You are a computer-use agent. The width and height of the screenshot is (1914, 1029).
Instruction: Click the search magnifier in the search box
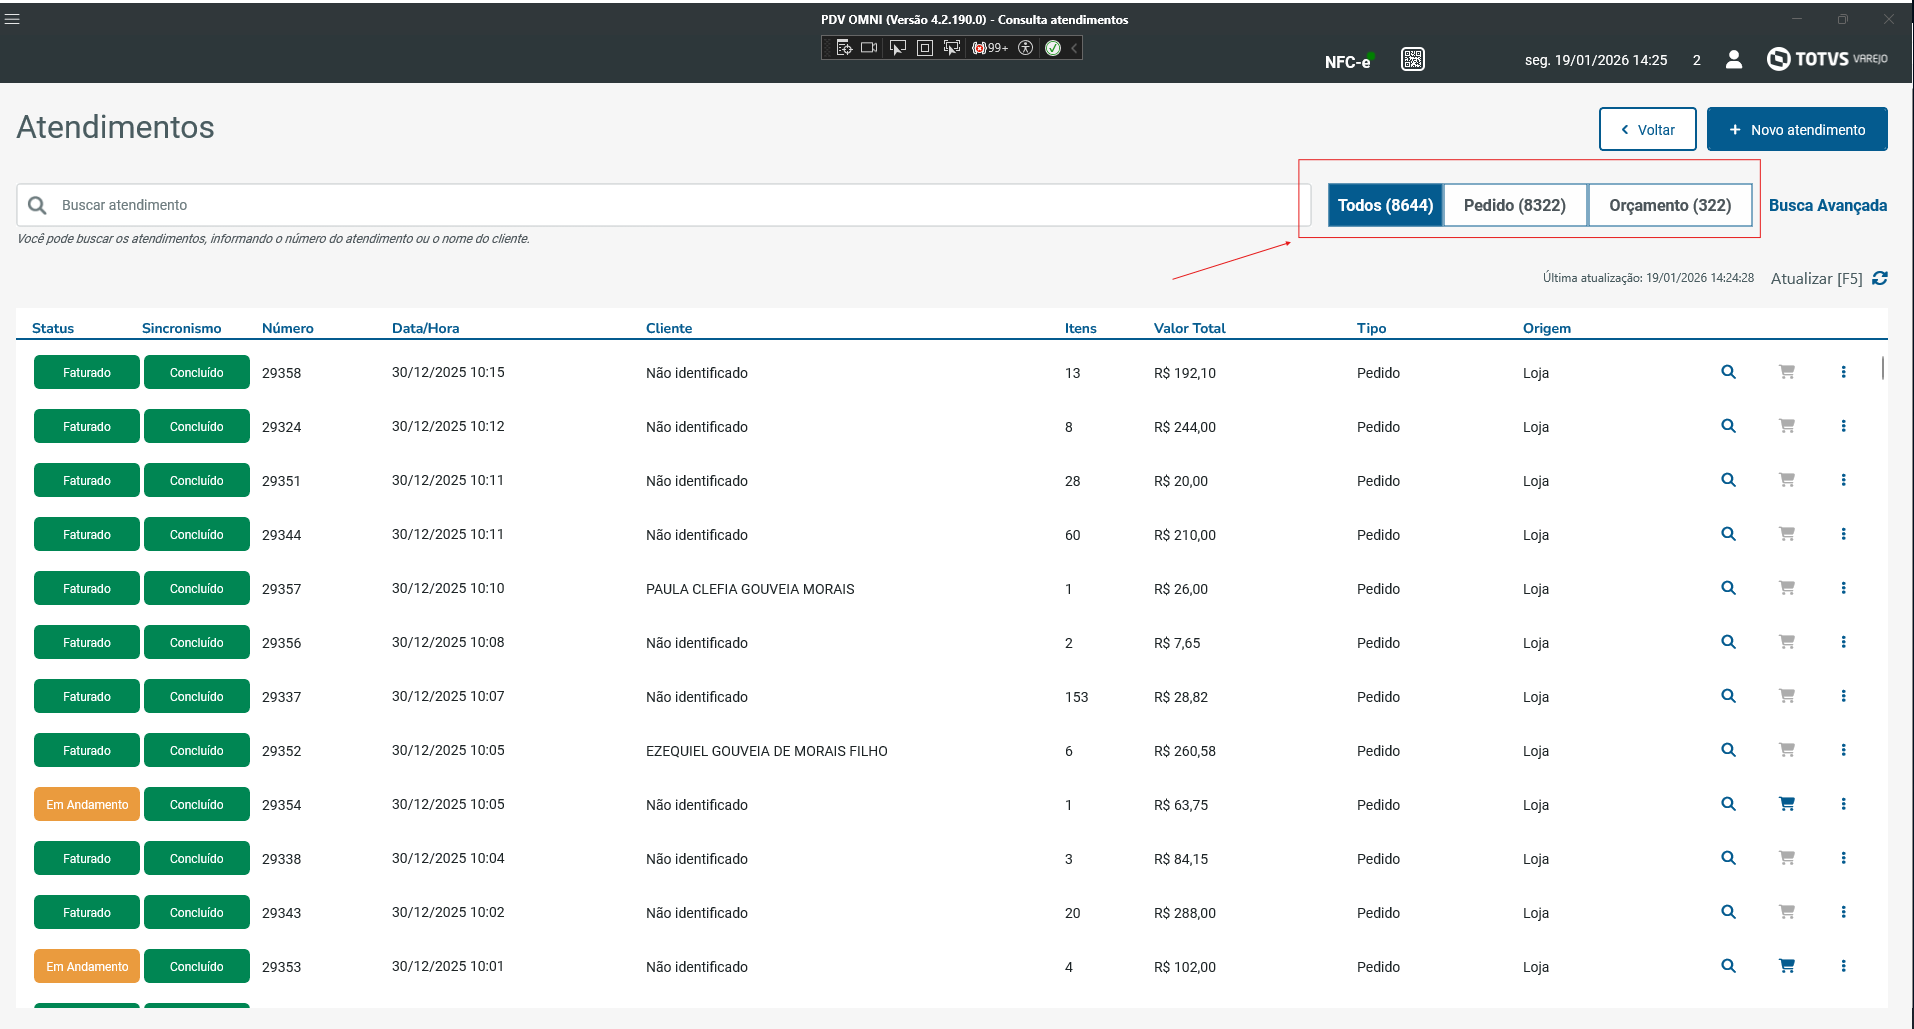tap(37, 205)
